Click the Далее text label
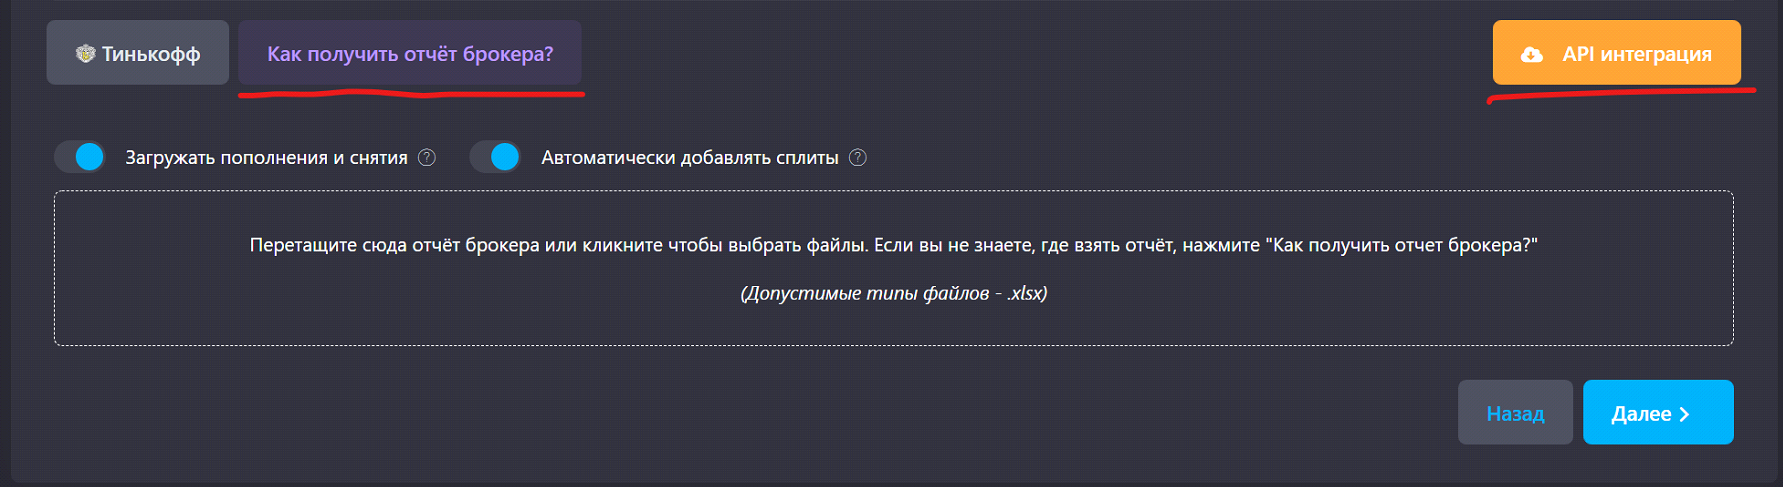Viewport: 1783px width, 487px height. 1641,414
